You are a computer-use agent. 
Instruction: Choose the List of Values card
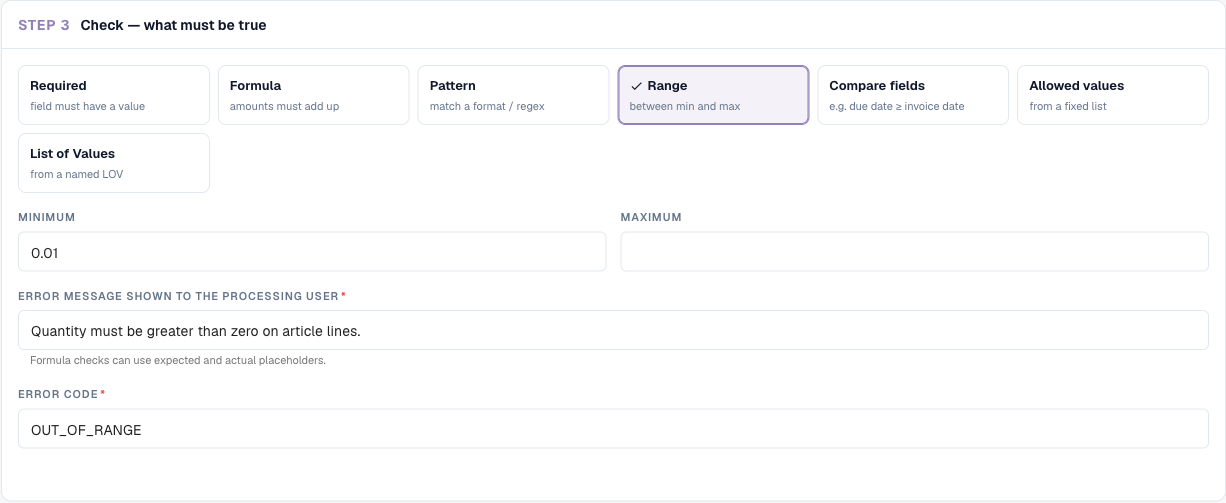tap(114, 163)
